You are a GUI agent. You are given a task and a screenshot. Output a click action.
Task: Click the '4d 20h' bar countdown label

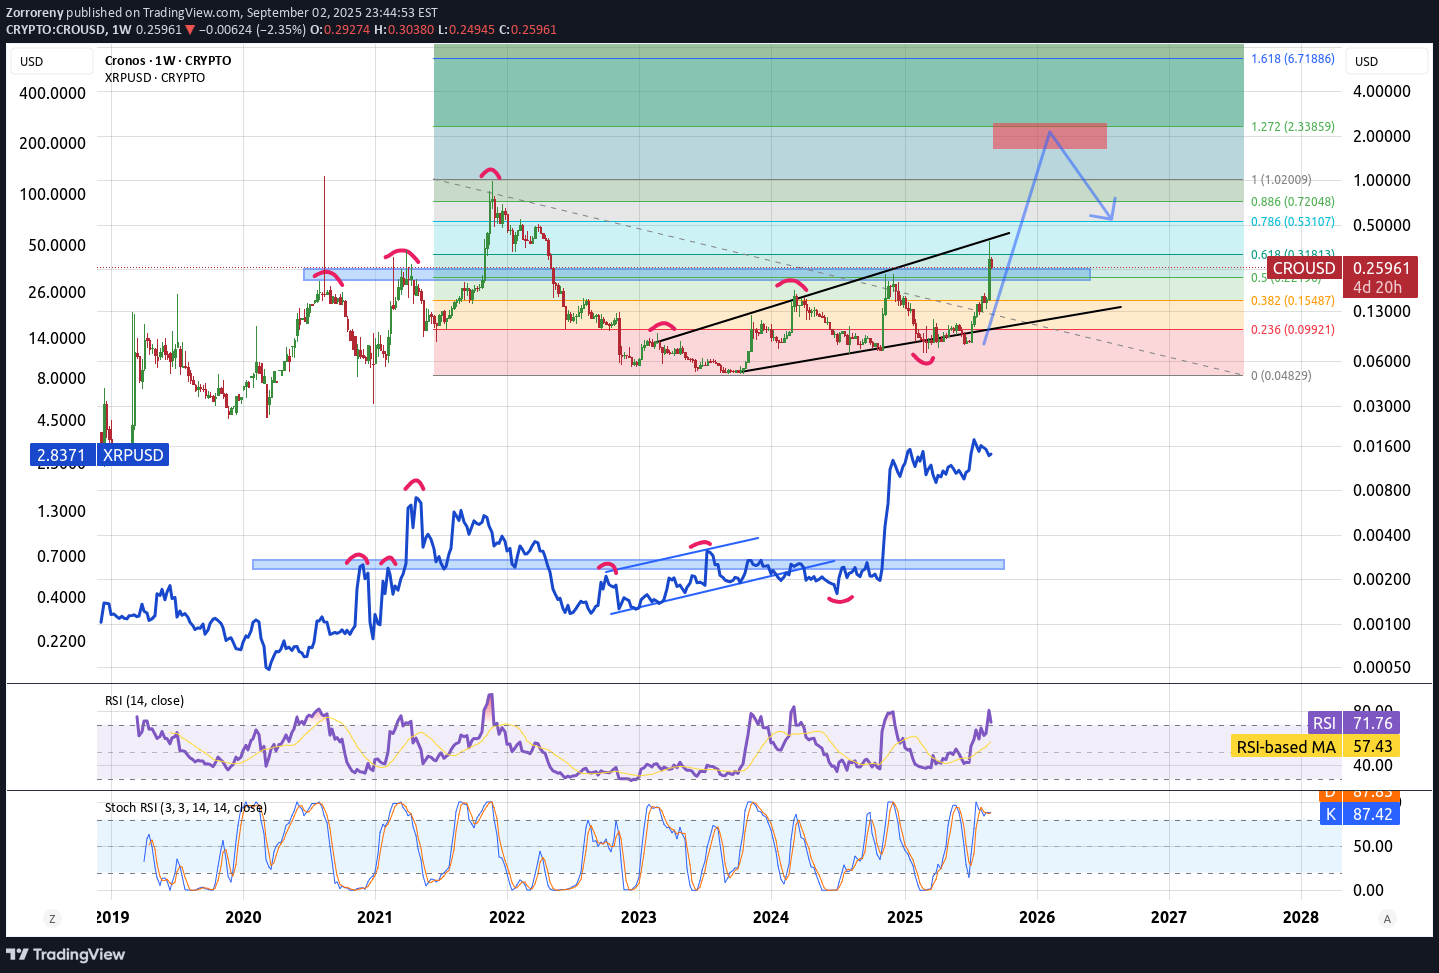click(x=1378, y=287)
